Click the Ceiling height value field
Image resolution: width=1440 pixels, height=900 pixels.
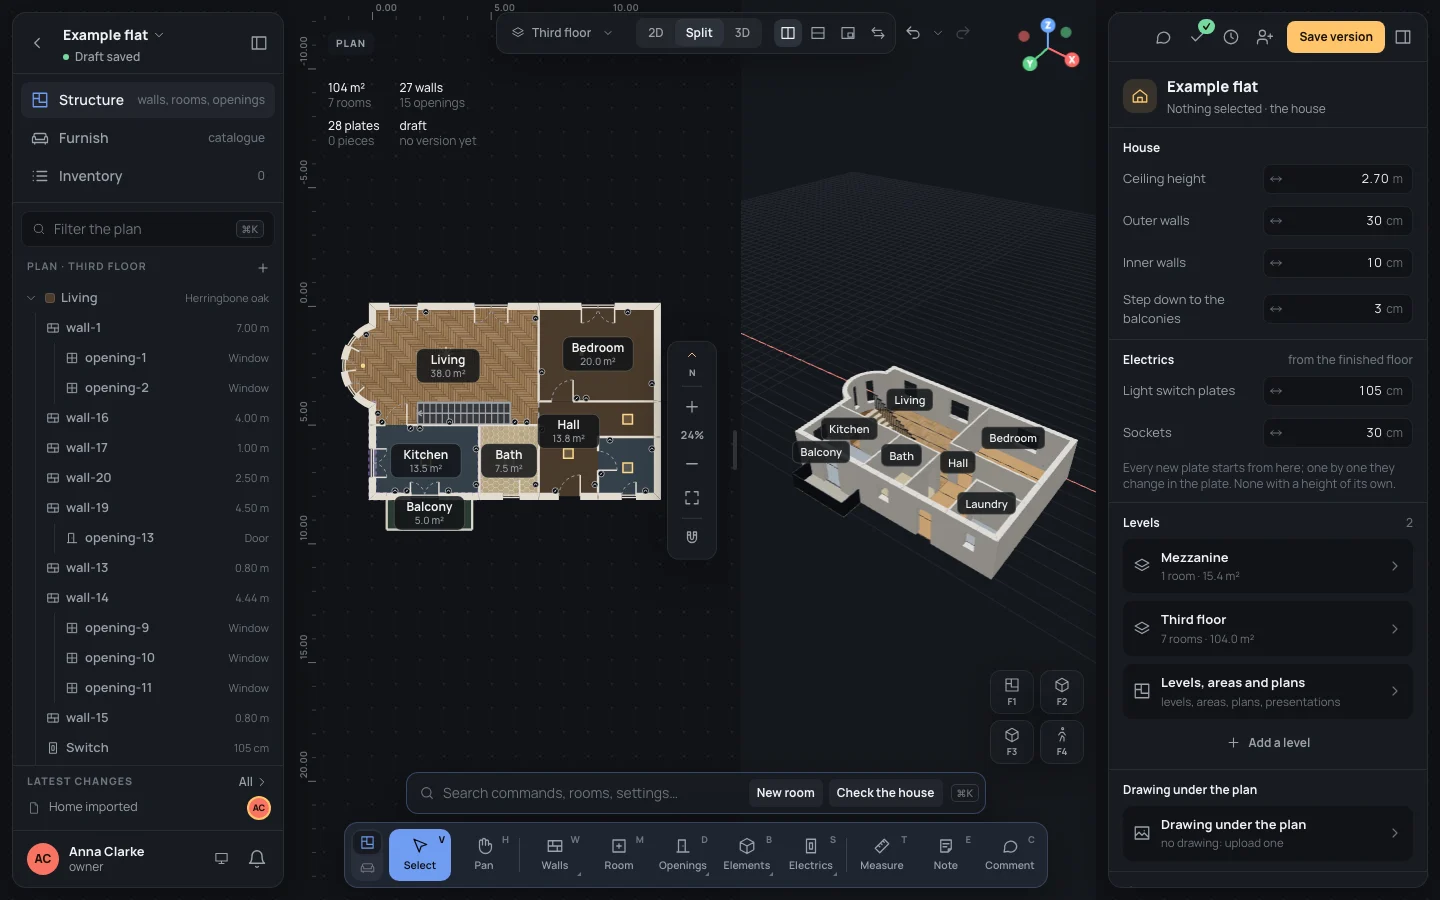coord(1338,179)
